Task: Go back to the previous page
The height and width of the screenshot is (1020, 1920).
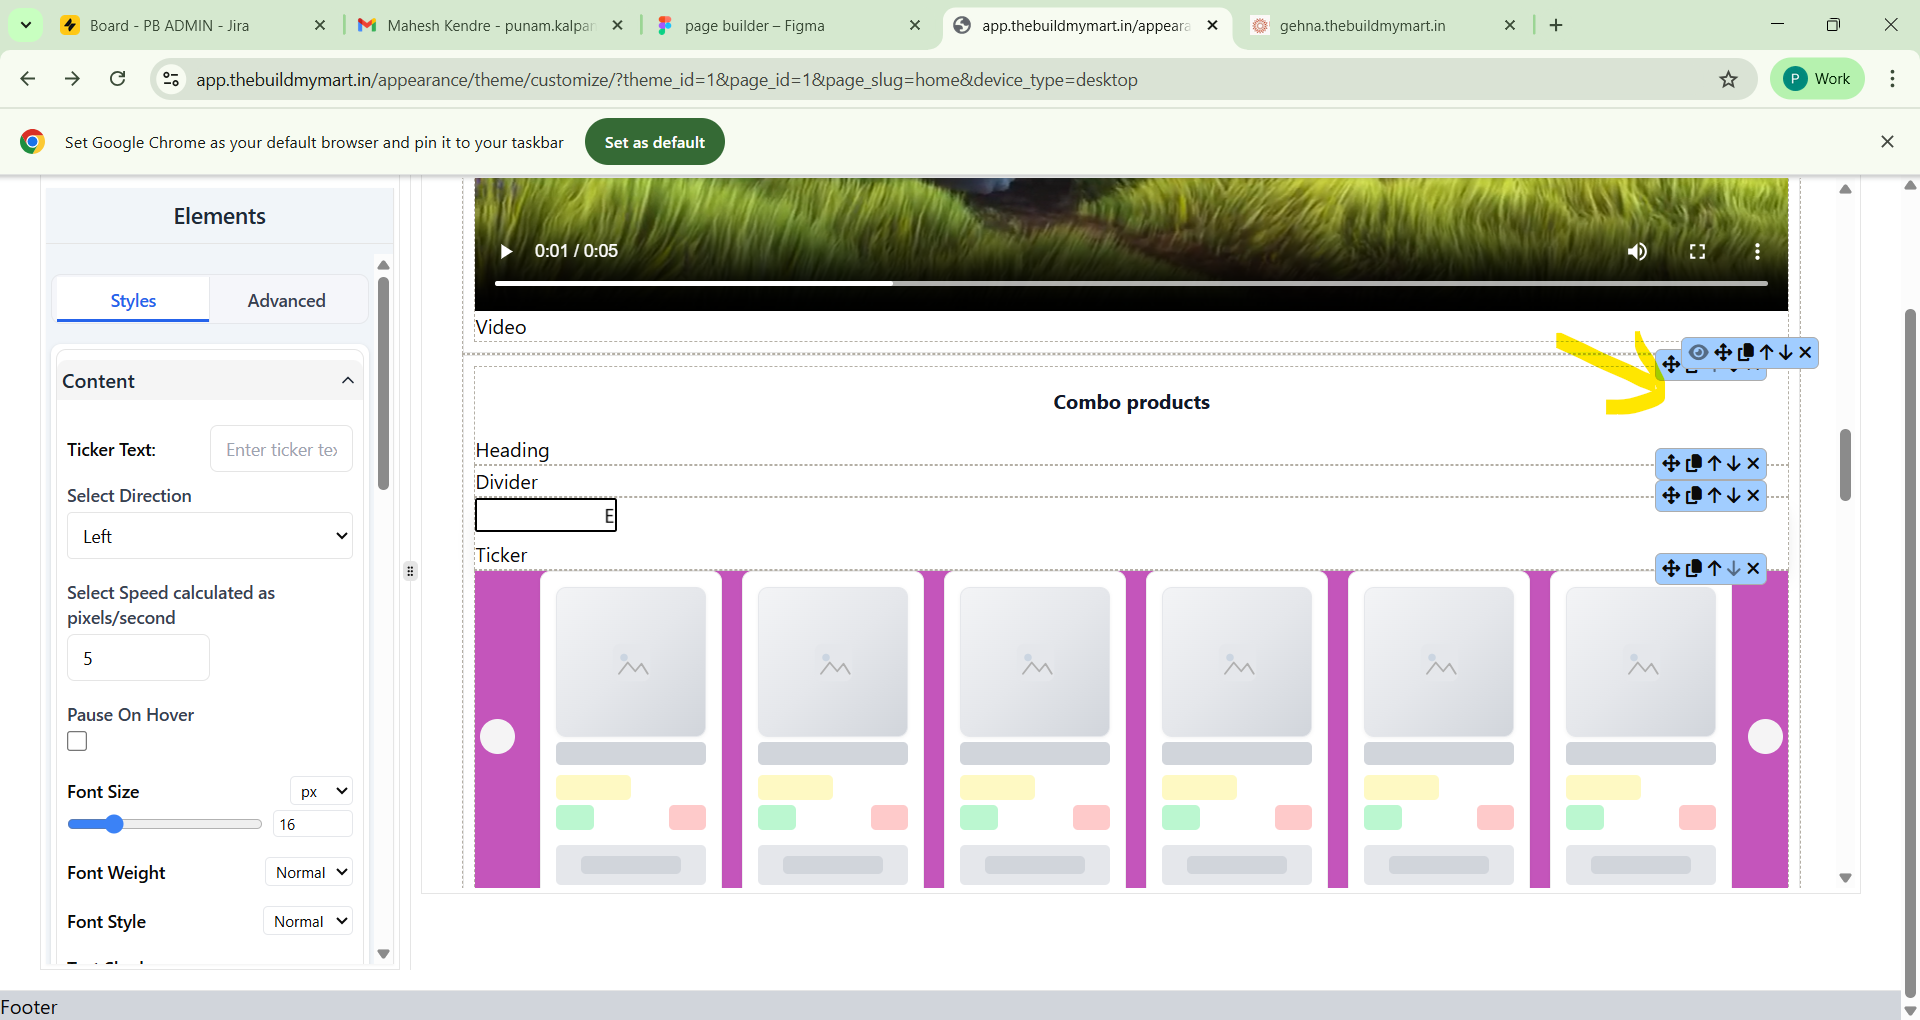Action: pyautogui.click(x=28, y=79)
